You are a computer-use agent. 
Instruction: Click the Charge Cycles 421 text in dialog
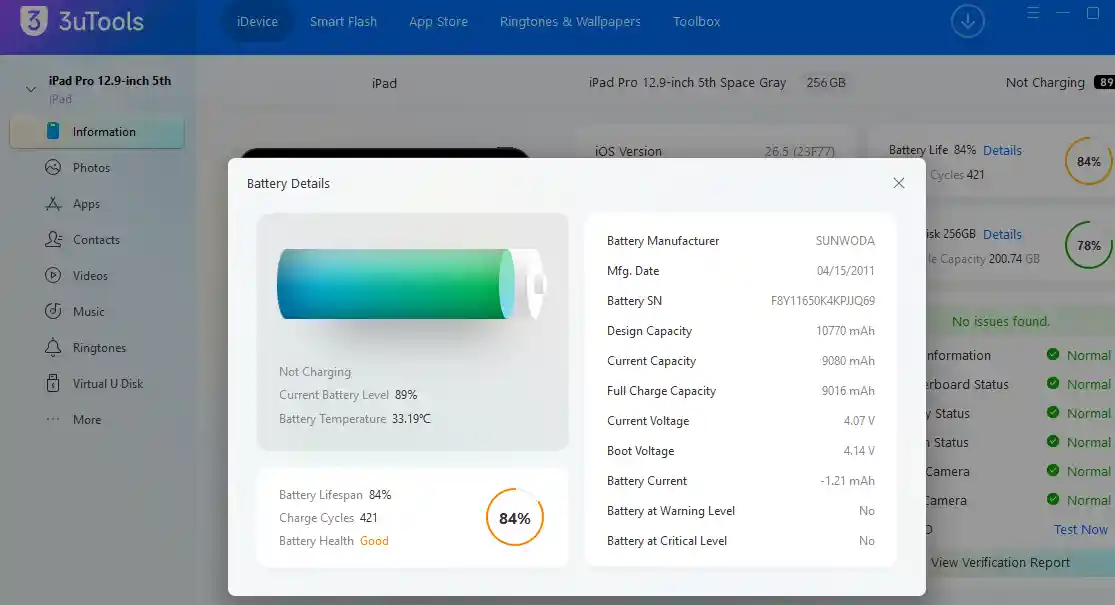[x=328, y=518]
